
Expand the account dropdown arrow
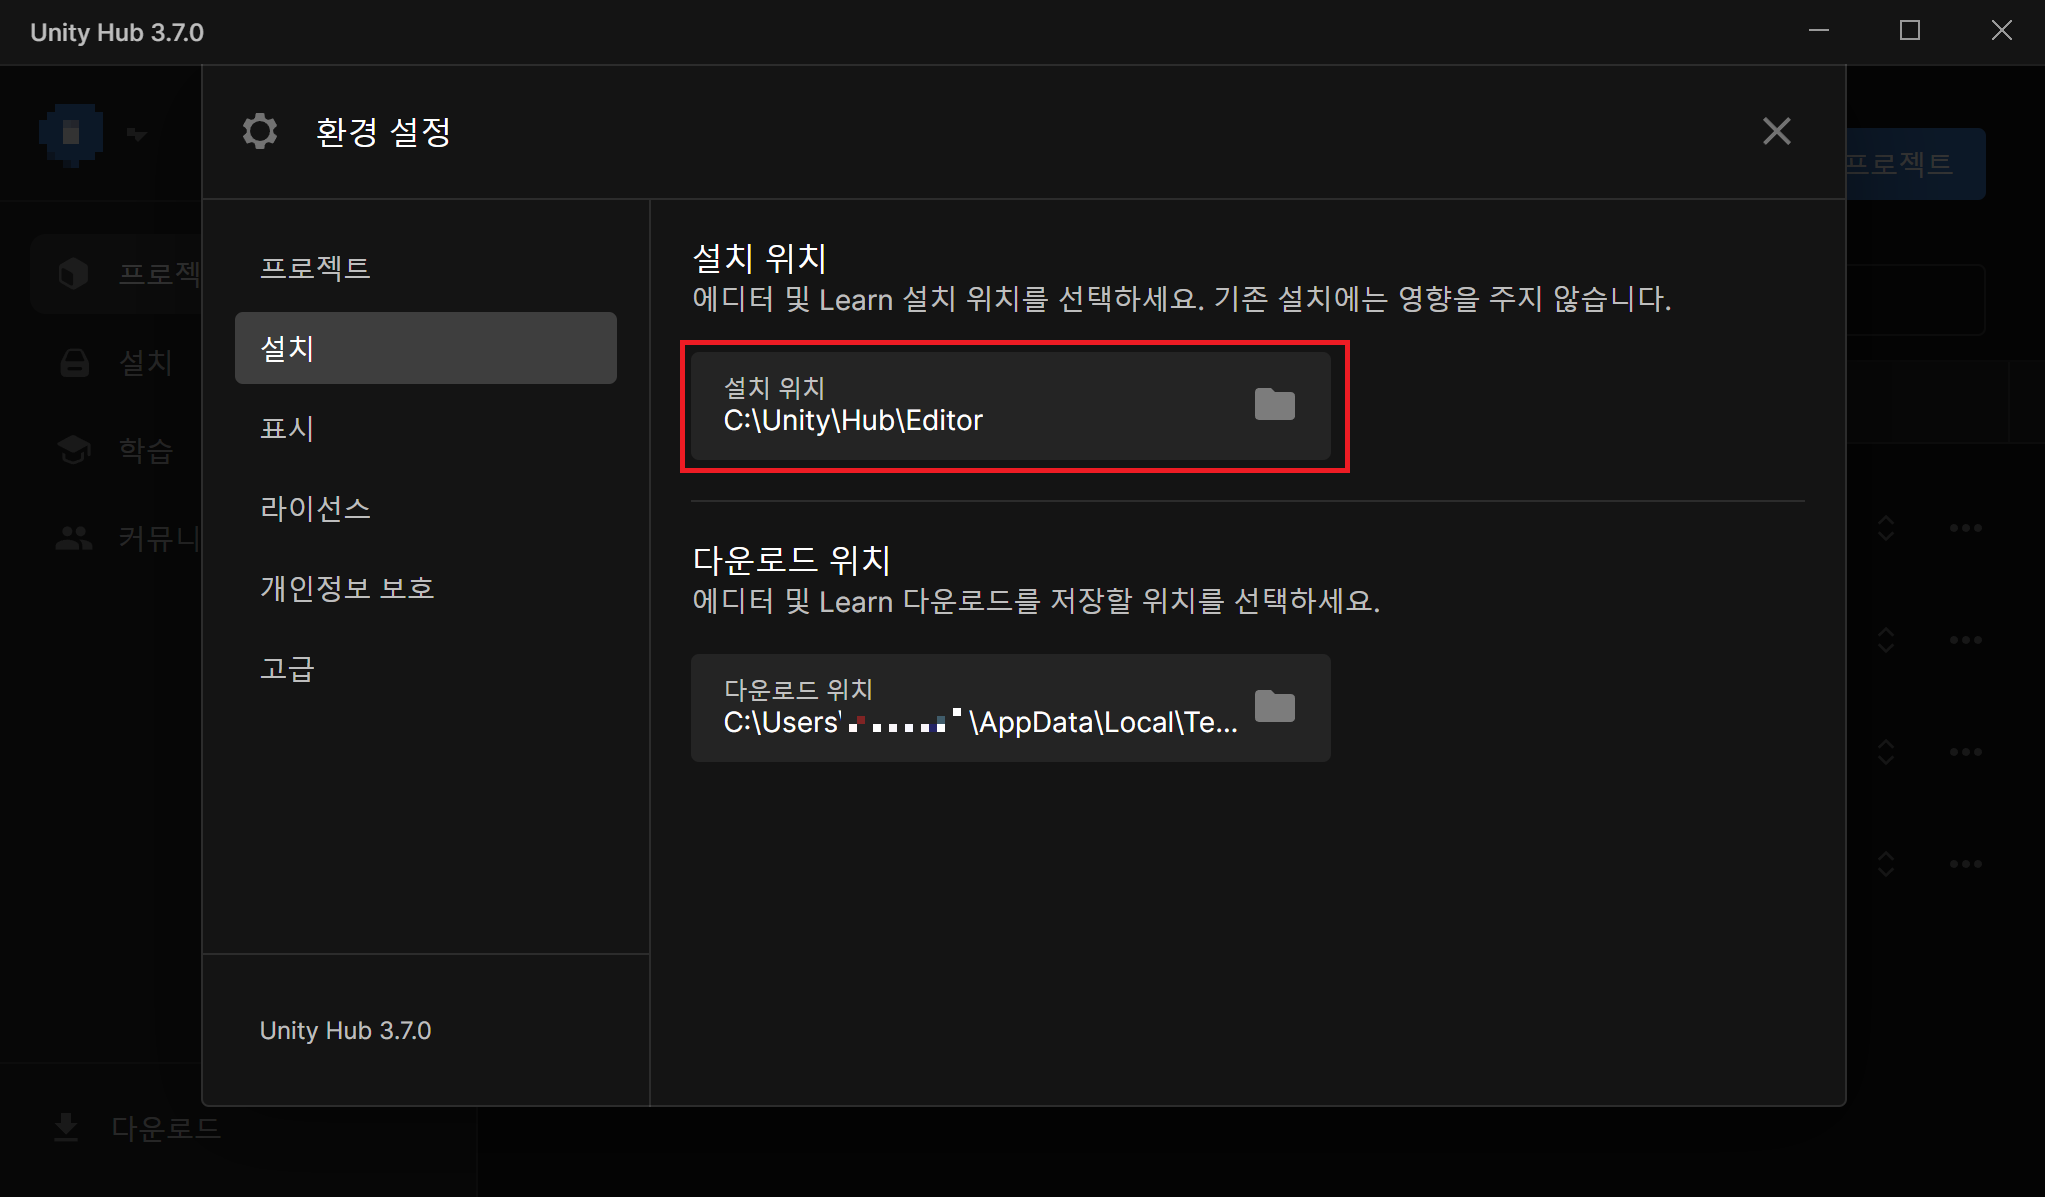tap(137, 134)
